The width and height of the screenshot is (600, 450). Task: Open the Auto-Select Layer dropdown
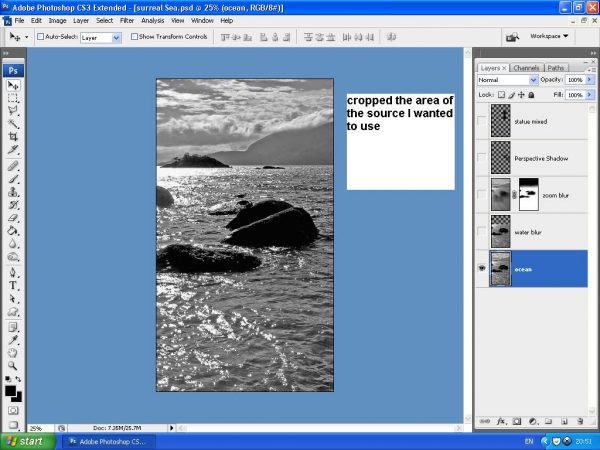pyautogui.click(x=116, y=38)
